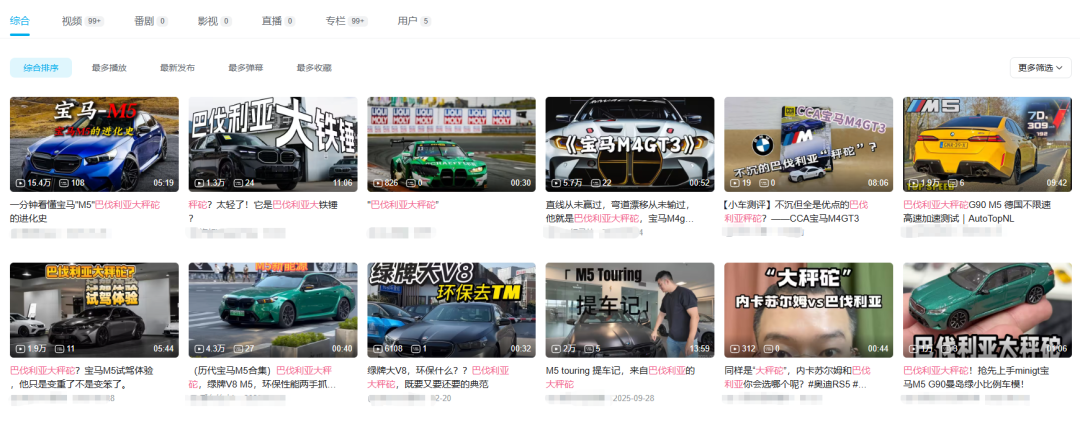
Task: Sort results by 最多弹幕
Action: point(245,68)
